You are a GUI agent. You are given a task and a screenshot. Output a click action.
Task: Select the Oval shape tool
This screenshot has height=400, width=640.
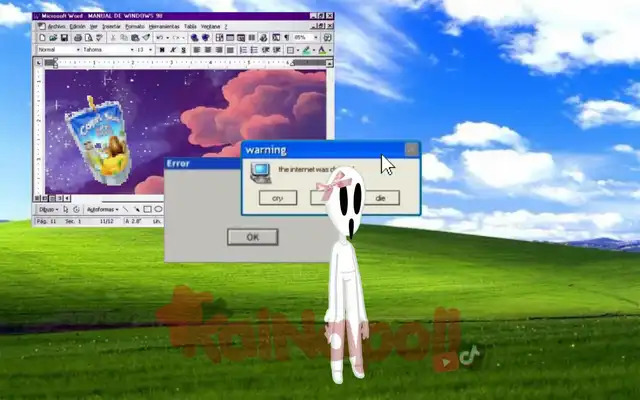158,210
